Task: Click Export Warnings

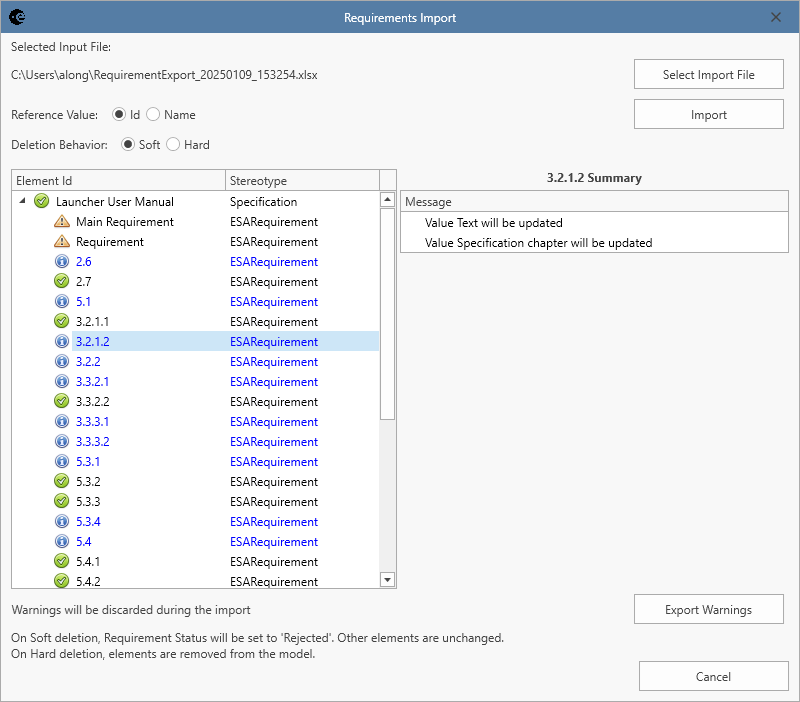Action: pyautogui.click(x=708, y=608)
